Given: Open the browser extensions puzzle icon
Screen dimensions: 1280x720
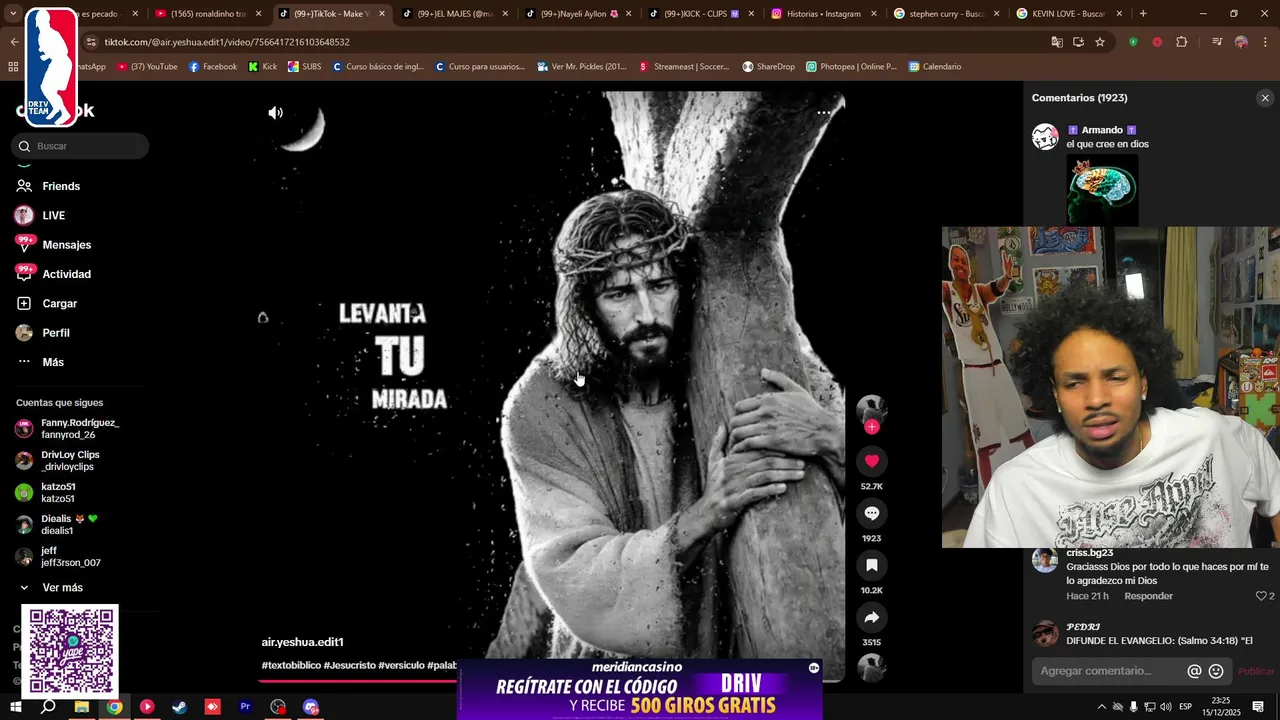Looking at the screenshot, I should (1182, 42).
